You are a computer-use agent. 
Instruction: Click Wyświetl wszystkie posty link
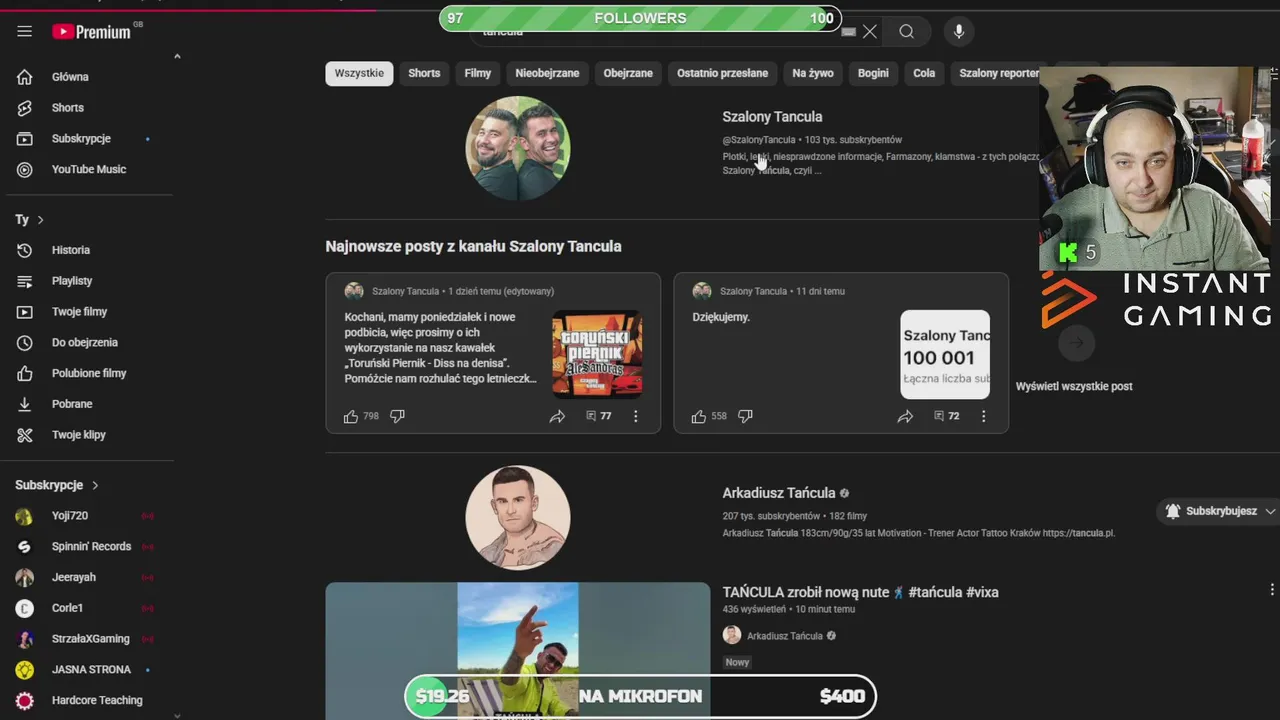pyautogui.click(x=1074, y=386)
